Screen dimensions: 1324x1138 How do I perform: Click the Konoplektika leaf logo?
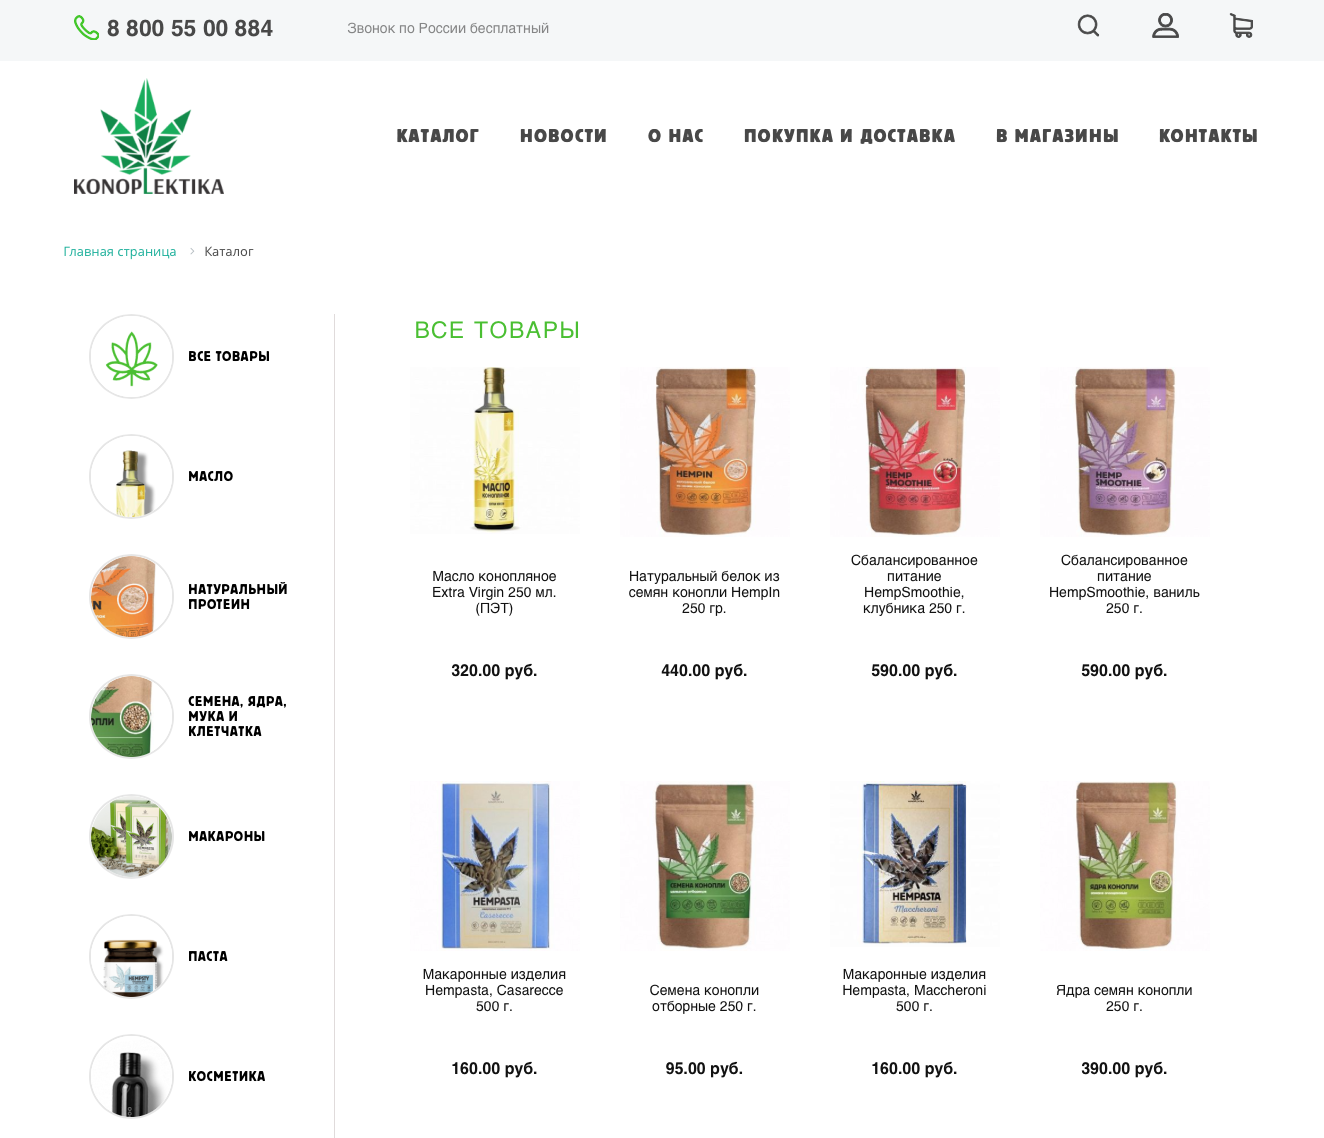[x=148, y=137]
